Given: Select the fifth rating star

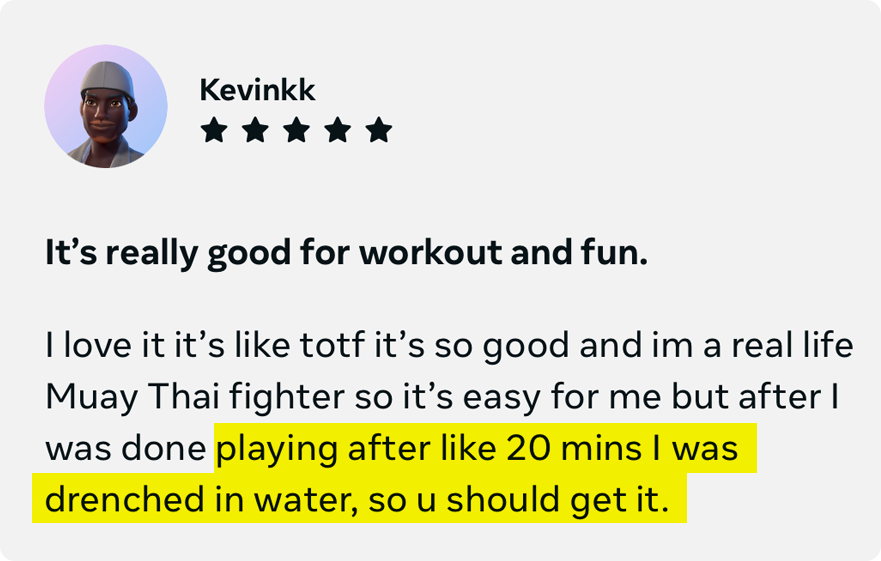Looking at the screenshot, I should pos(379,130).
